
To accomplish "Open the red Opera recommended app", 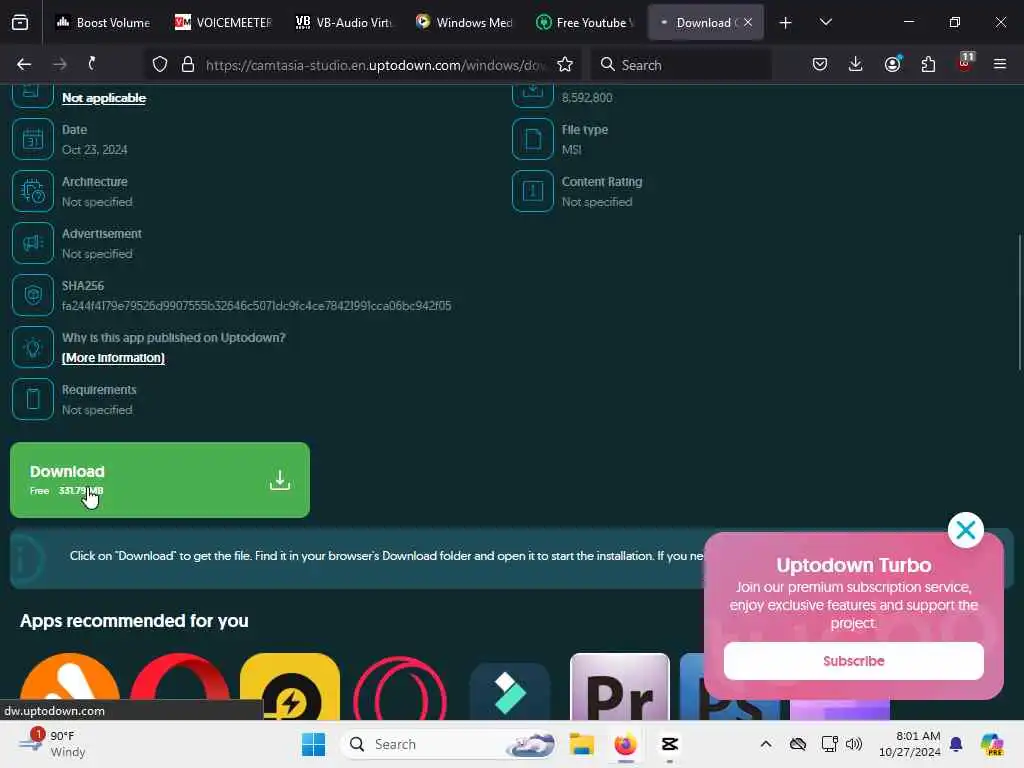I will click(x=180, y=686).
